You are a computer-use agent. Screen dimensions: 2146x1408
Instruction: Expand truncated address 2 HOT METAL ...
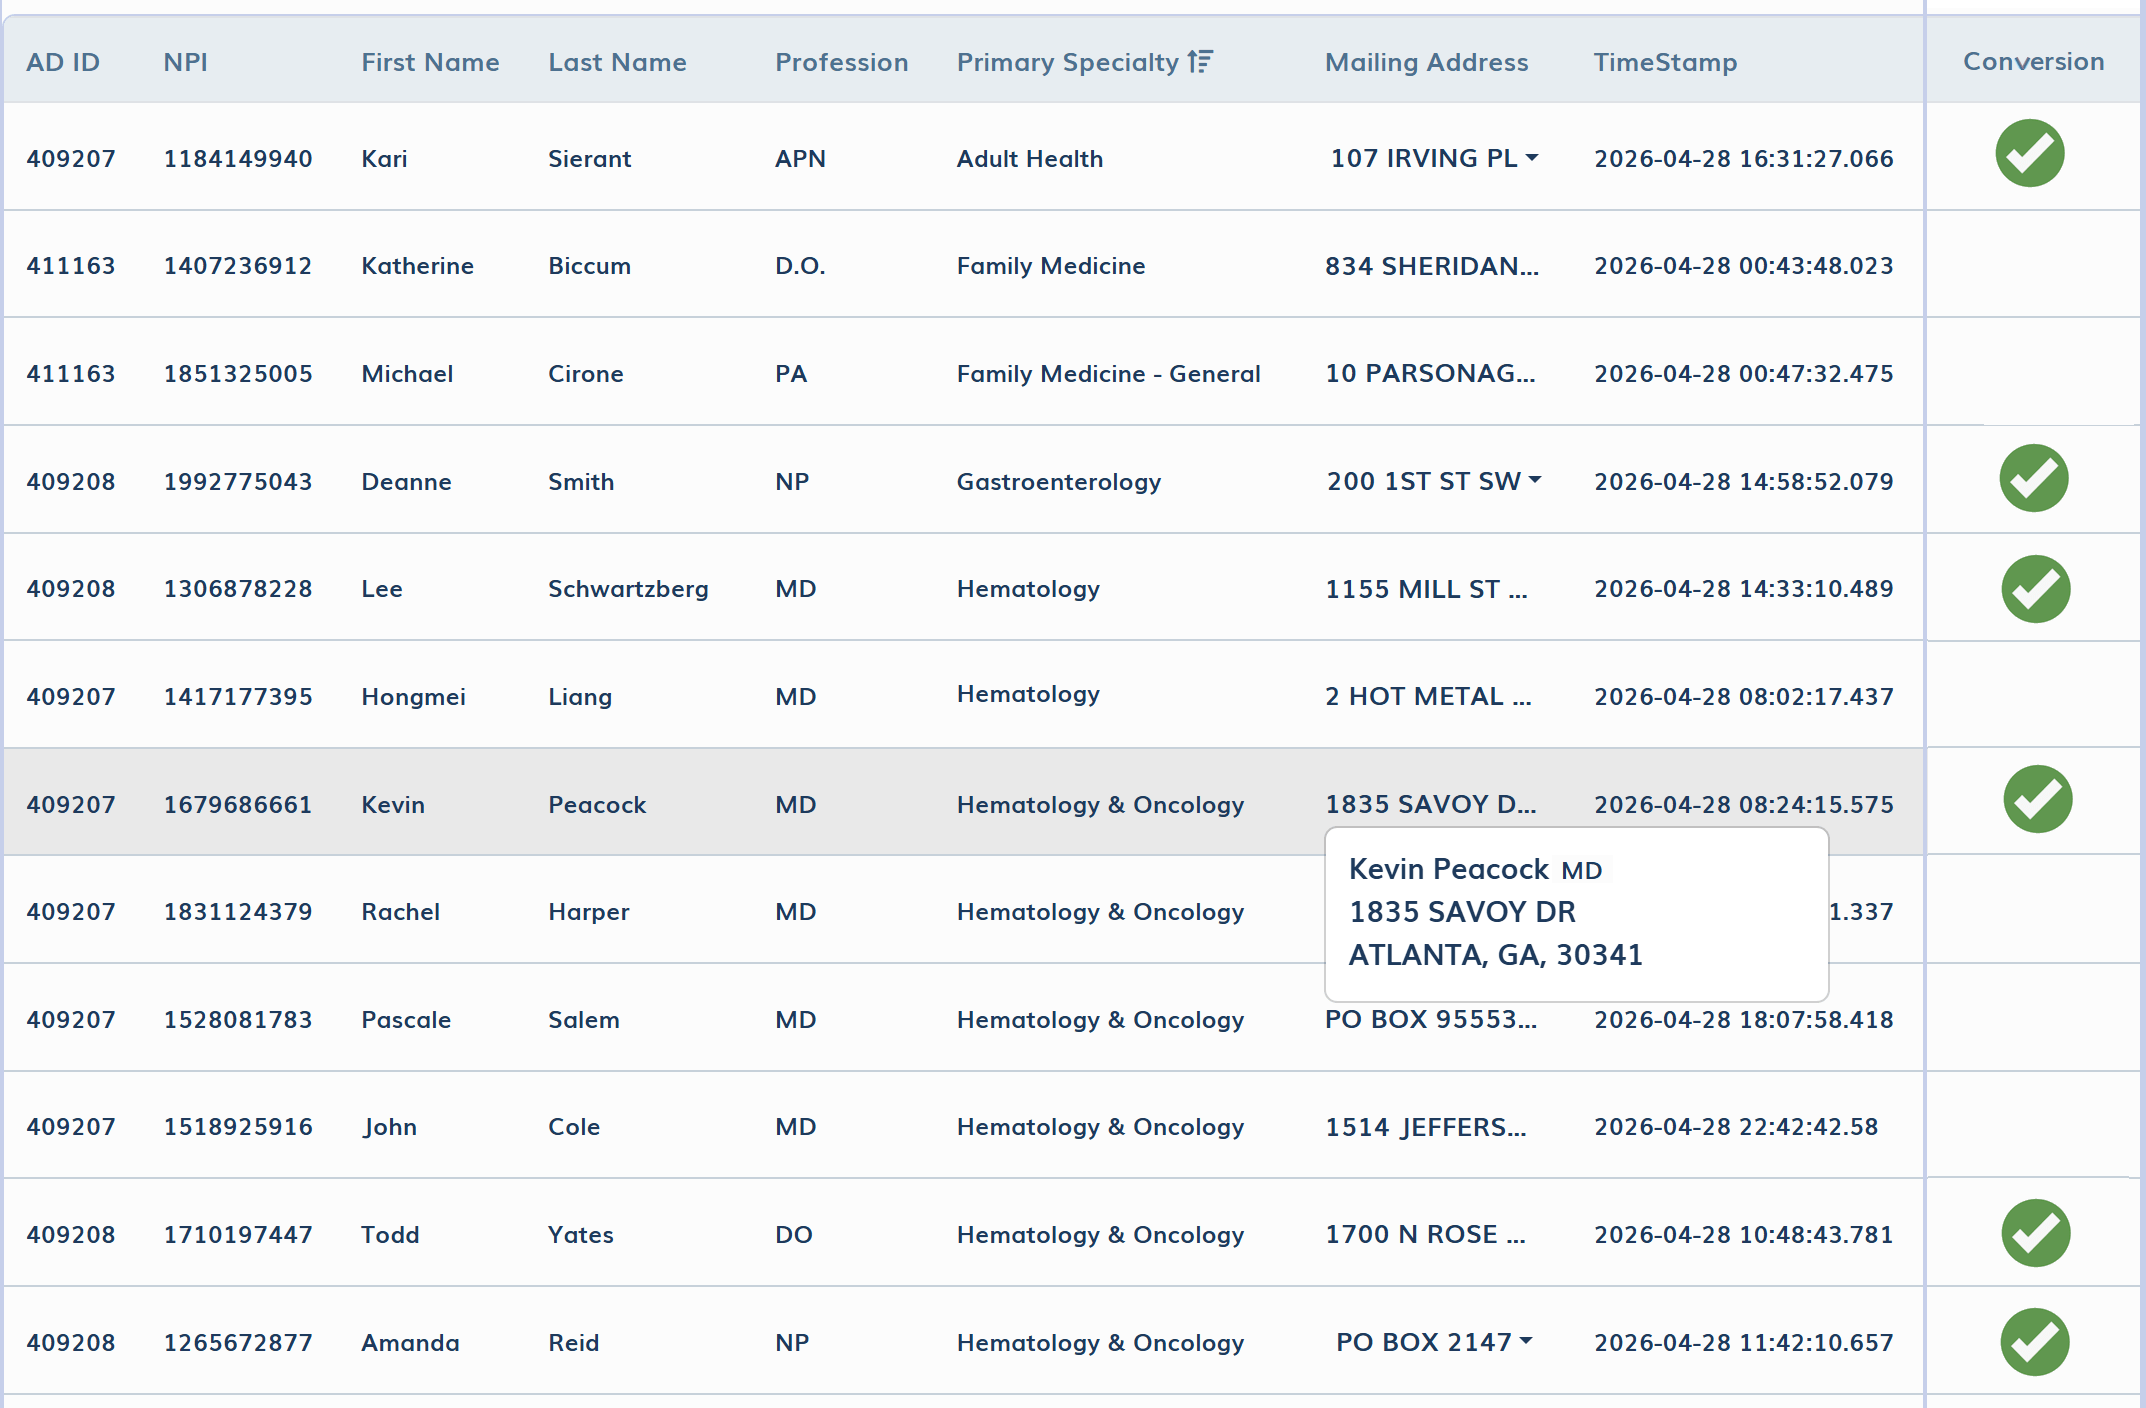[1428, 696]
